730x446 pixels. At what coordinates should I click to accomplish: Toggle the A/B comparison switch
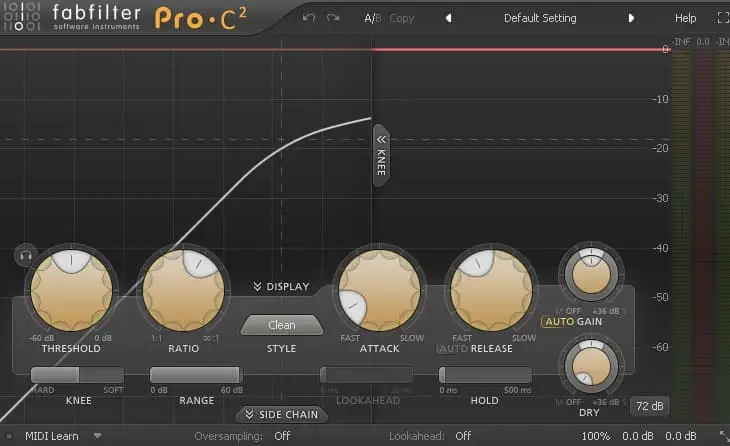point(372,18)
